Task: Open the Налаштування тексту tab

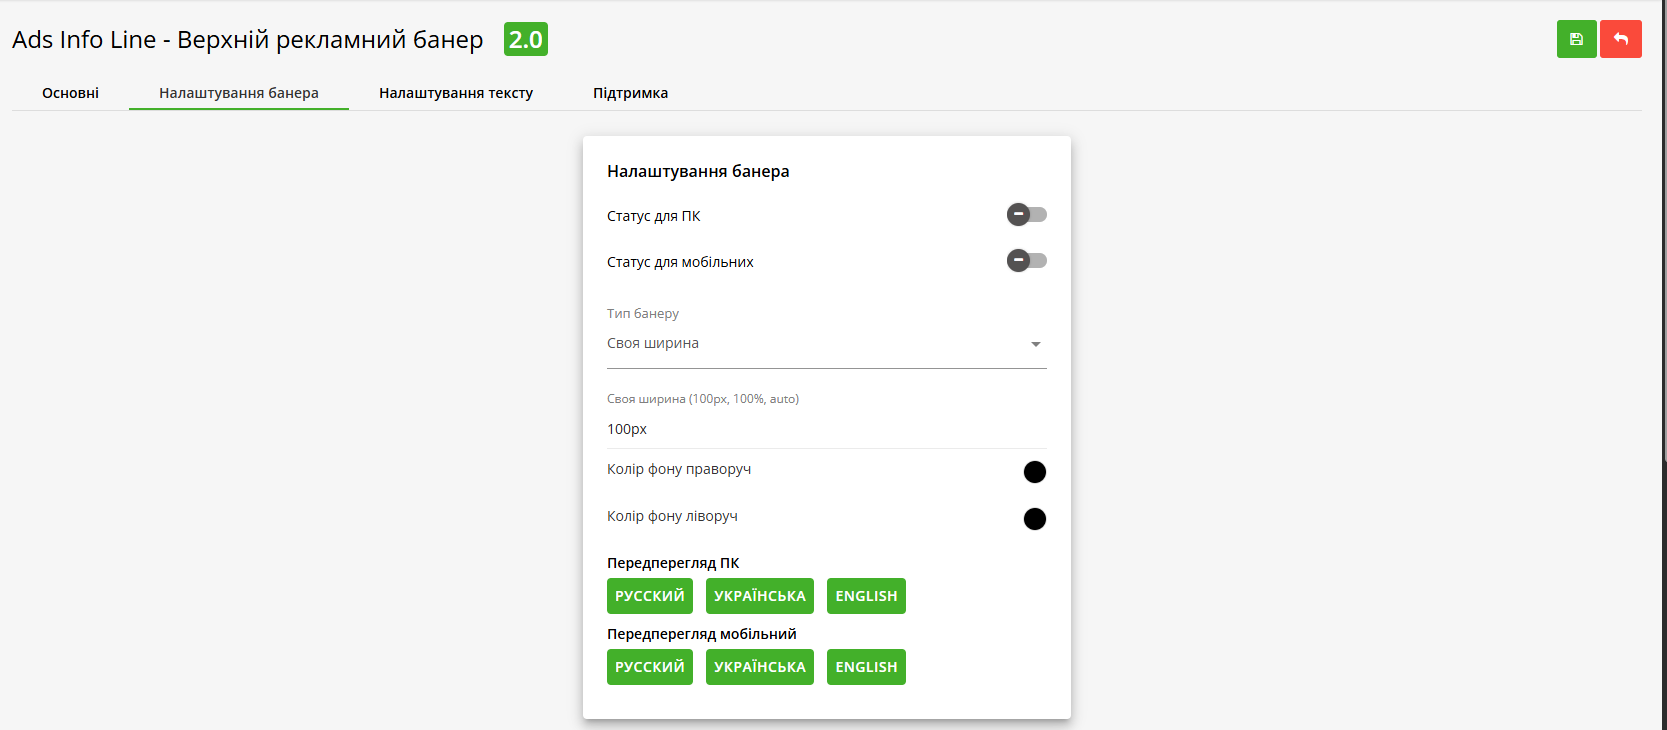Action: (x=455, y=93)
